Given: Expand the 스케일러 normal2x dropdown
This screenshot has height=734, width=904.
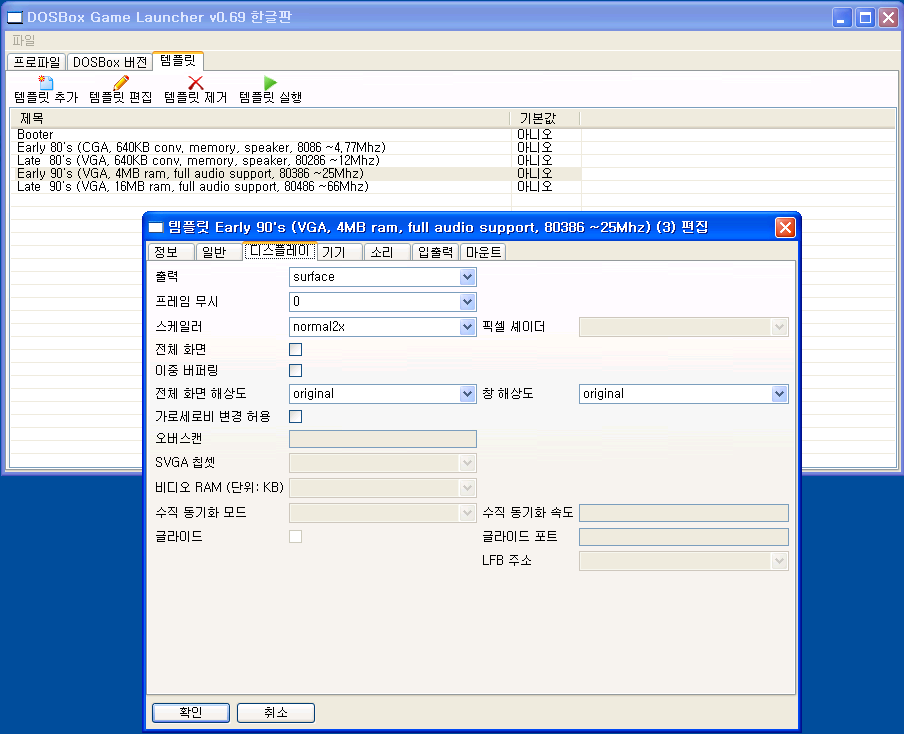Looking at the screenshot, I should [x=468, y=327].
